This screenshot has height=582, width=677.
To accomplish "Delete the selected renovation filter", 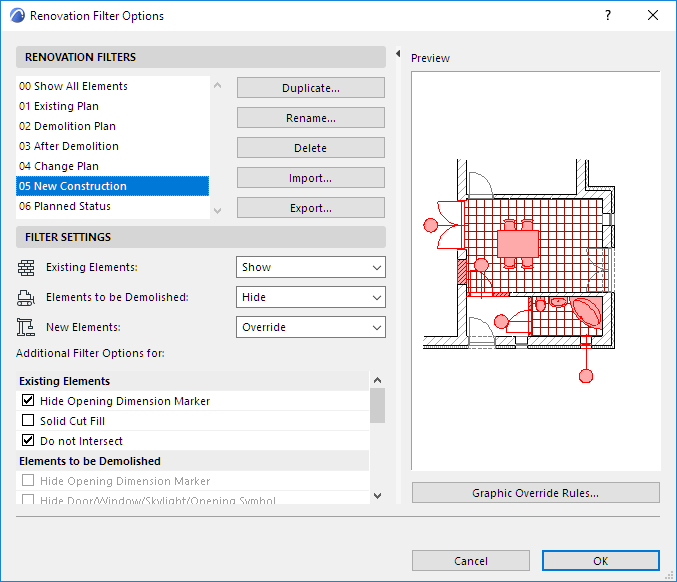I will [x=311, y=148].
